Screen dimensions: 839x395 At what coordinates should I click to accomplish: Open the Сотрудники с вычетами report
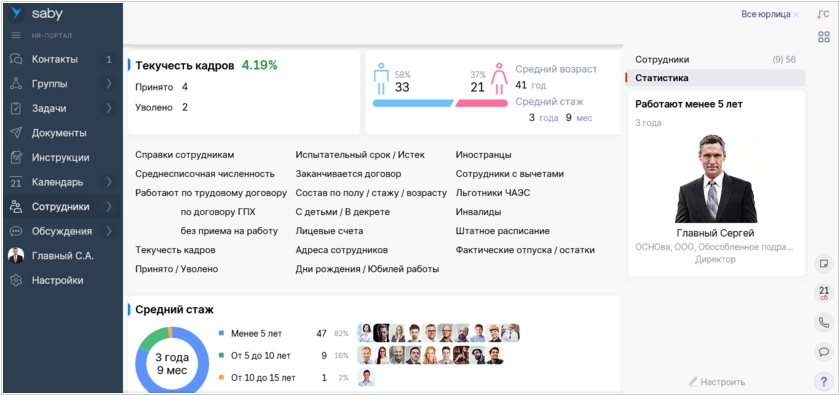(509, 174)
